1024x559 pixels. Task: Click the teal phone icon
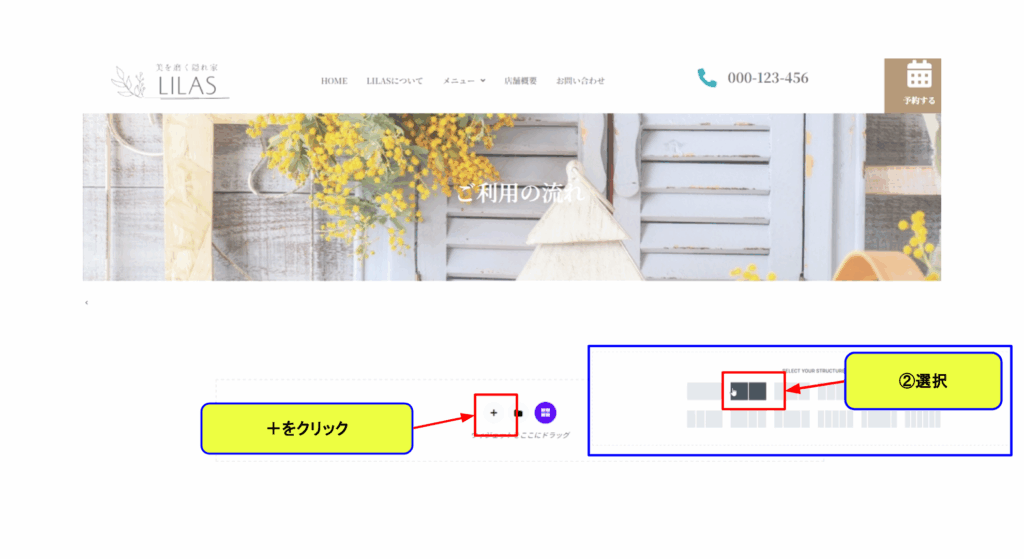point(707,78)
